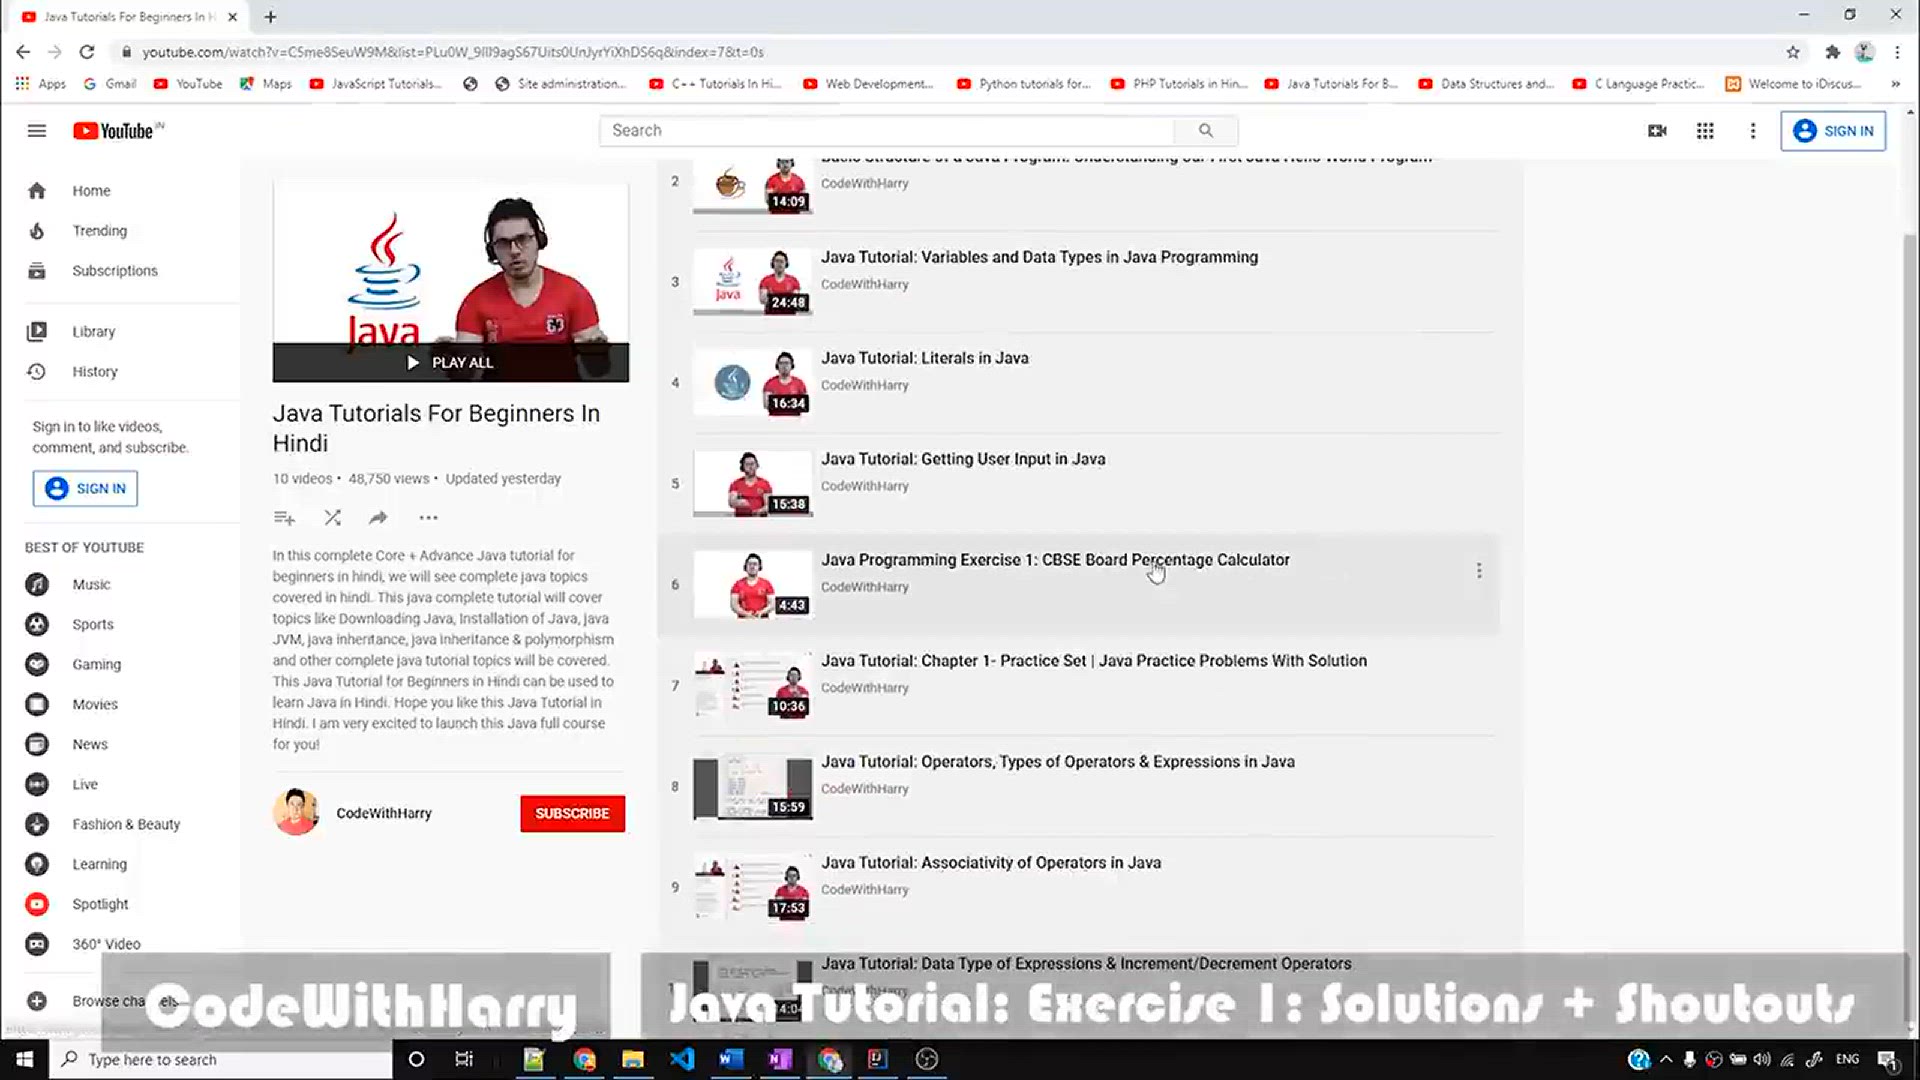The height and width of the screenshot is (1080, 1920).
Task: Open CBSE Board Percentage Calculator video title
Action: point(1055,561)
